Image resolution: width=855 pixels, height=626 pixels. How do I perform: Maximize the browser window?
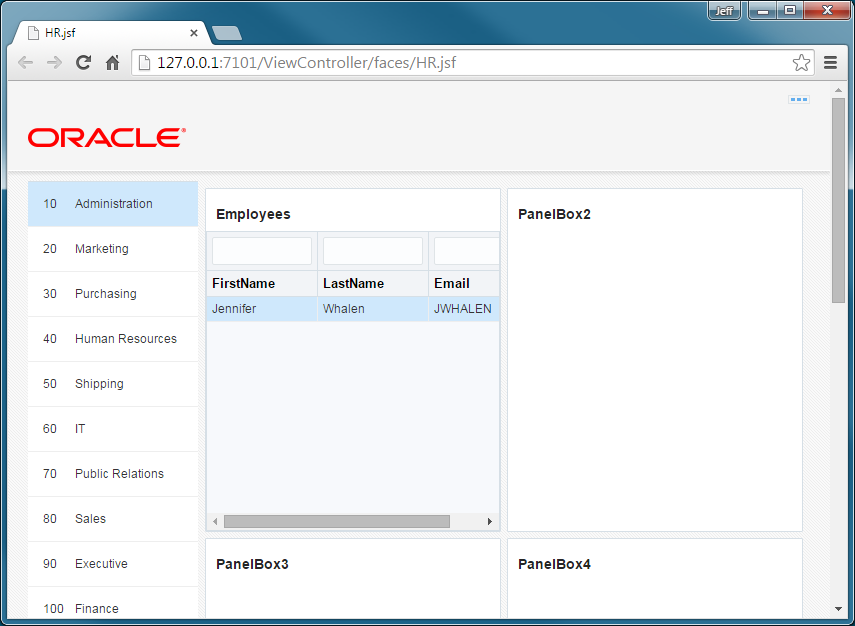pos(790,10)
